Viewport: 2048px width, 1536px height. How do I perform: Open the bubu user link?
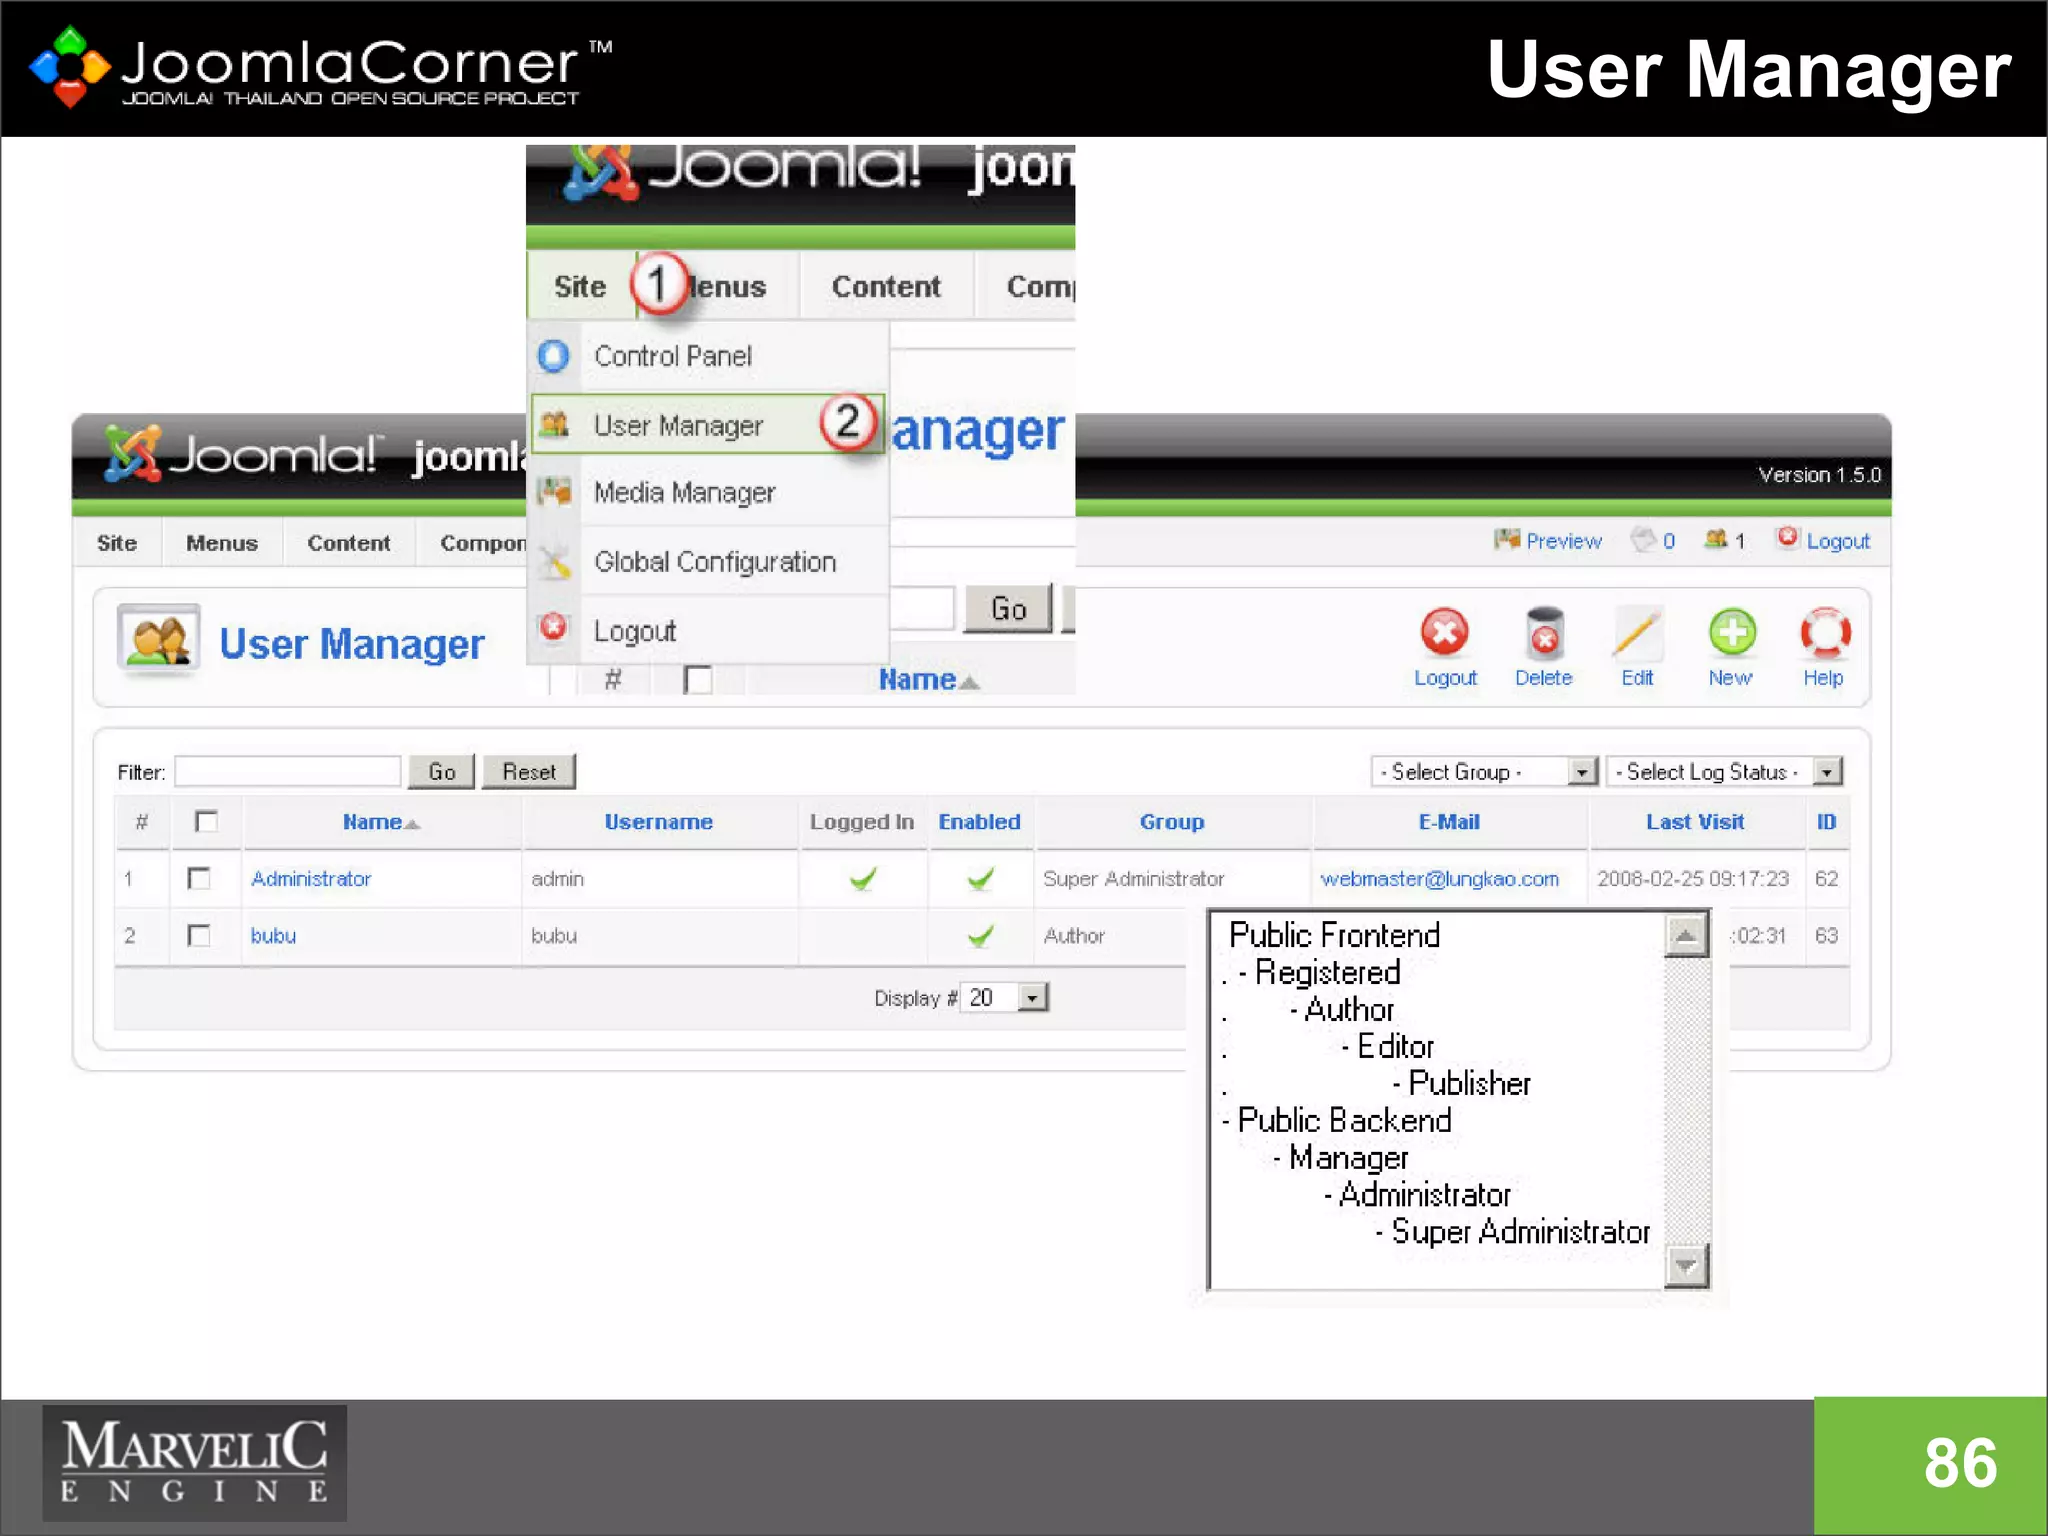coord(273,936)
